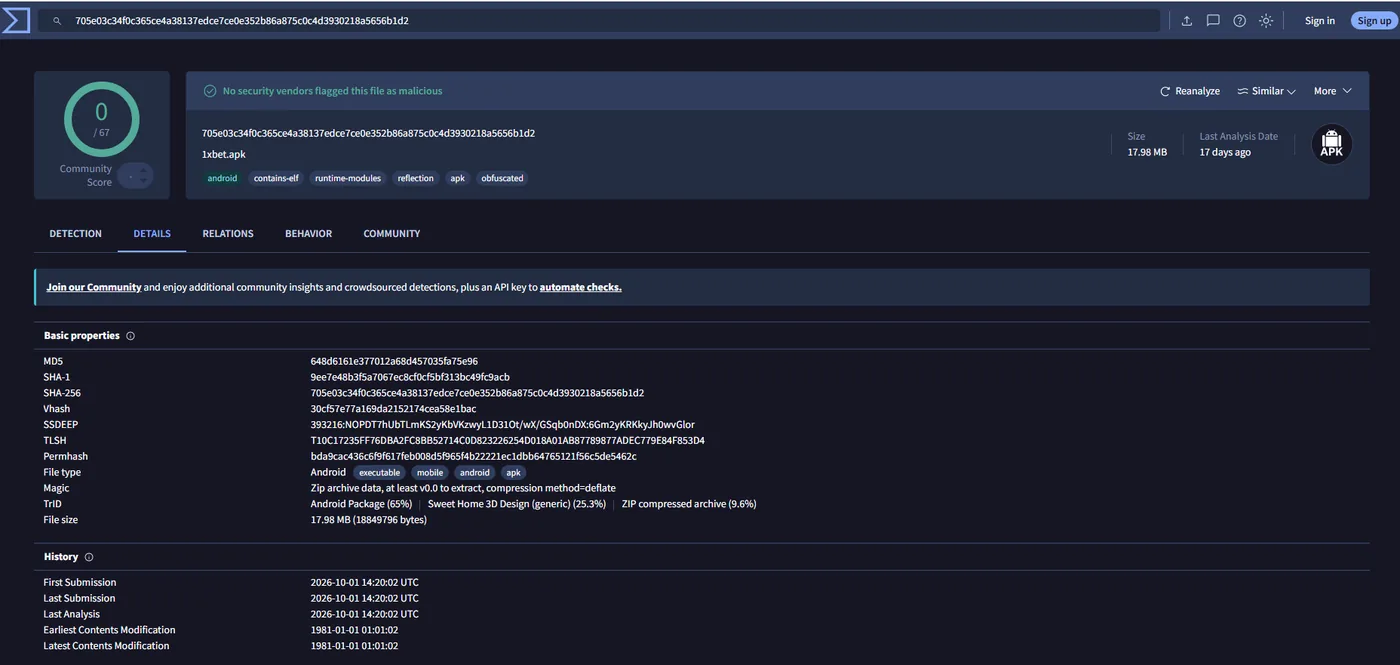Click the 0/67 detection score circle
The width and height of the screenshot is (1400, 665).
point(101,118)
